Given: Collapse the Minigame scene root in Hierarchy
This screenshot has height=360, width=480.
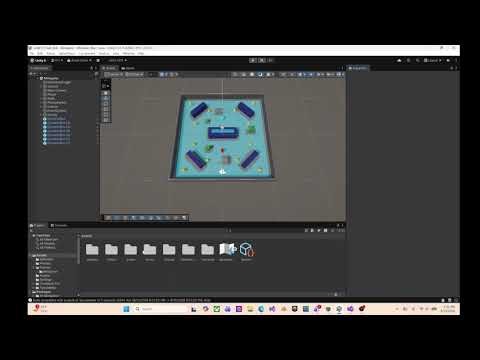Looking at the screenshot, I should point(38,78).
